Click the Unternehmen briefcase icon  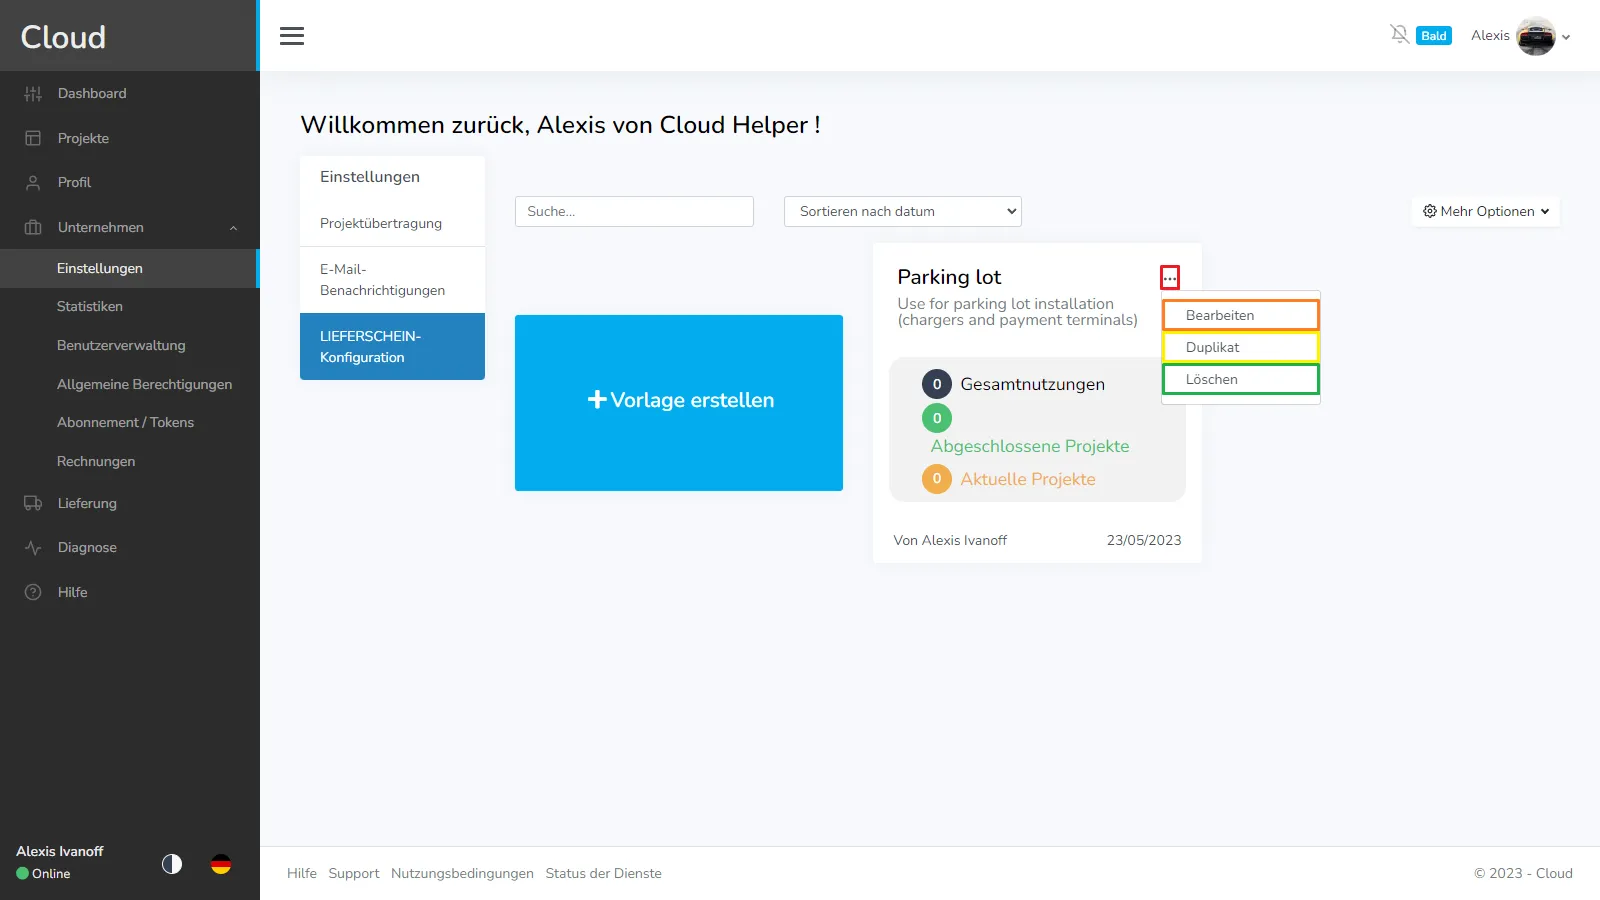(33, 227)
